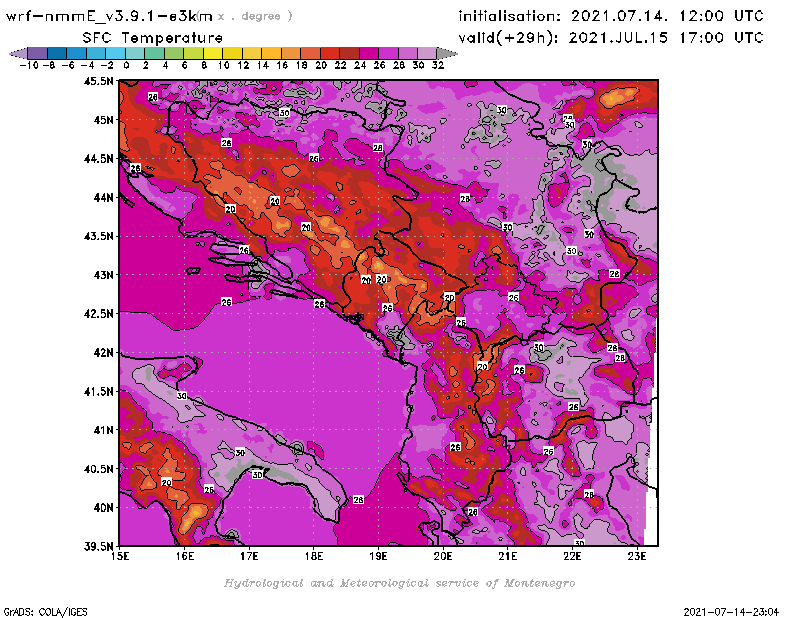Click the '41.5N' latitude label
800x618 pixels.
pyautogui.click(x=98, y=391)
